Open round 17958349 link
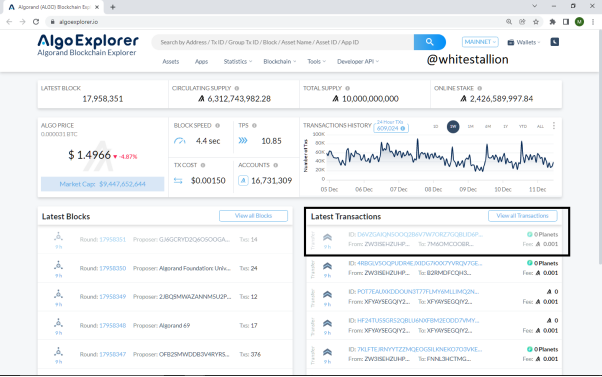Viewport: 602px width, 377px height. click(112, 297)
